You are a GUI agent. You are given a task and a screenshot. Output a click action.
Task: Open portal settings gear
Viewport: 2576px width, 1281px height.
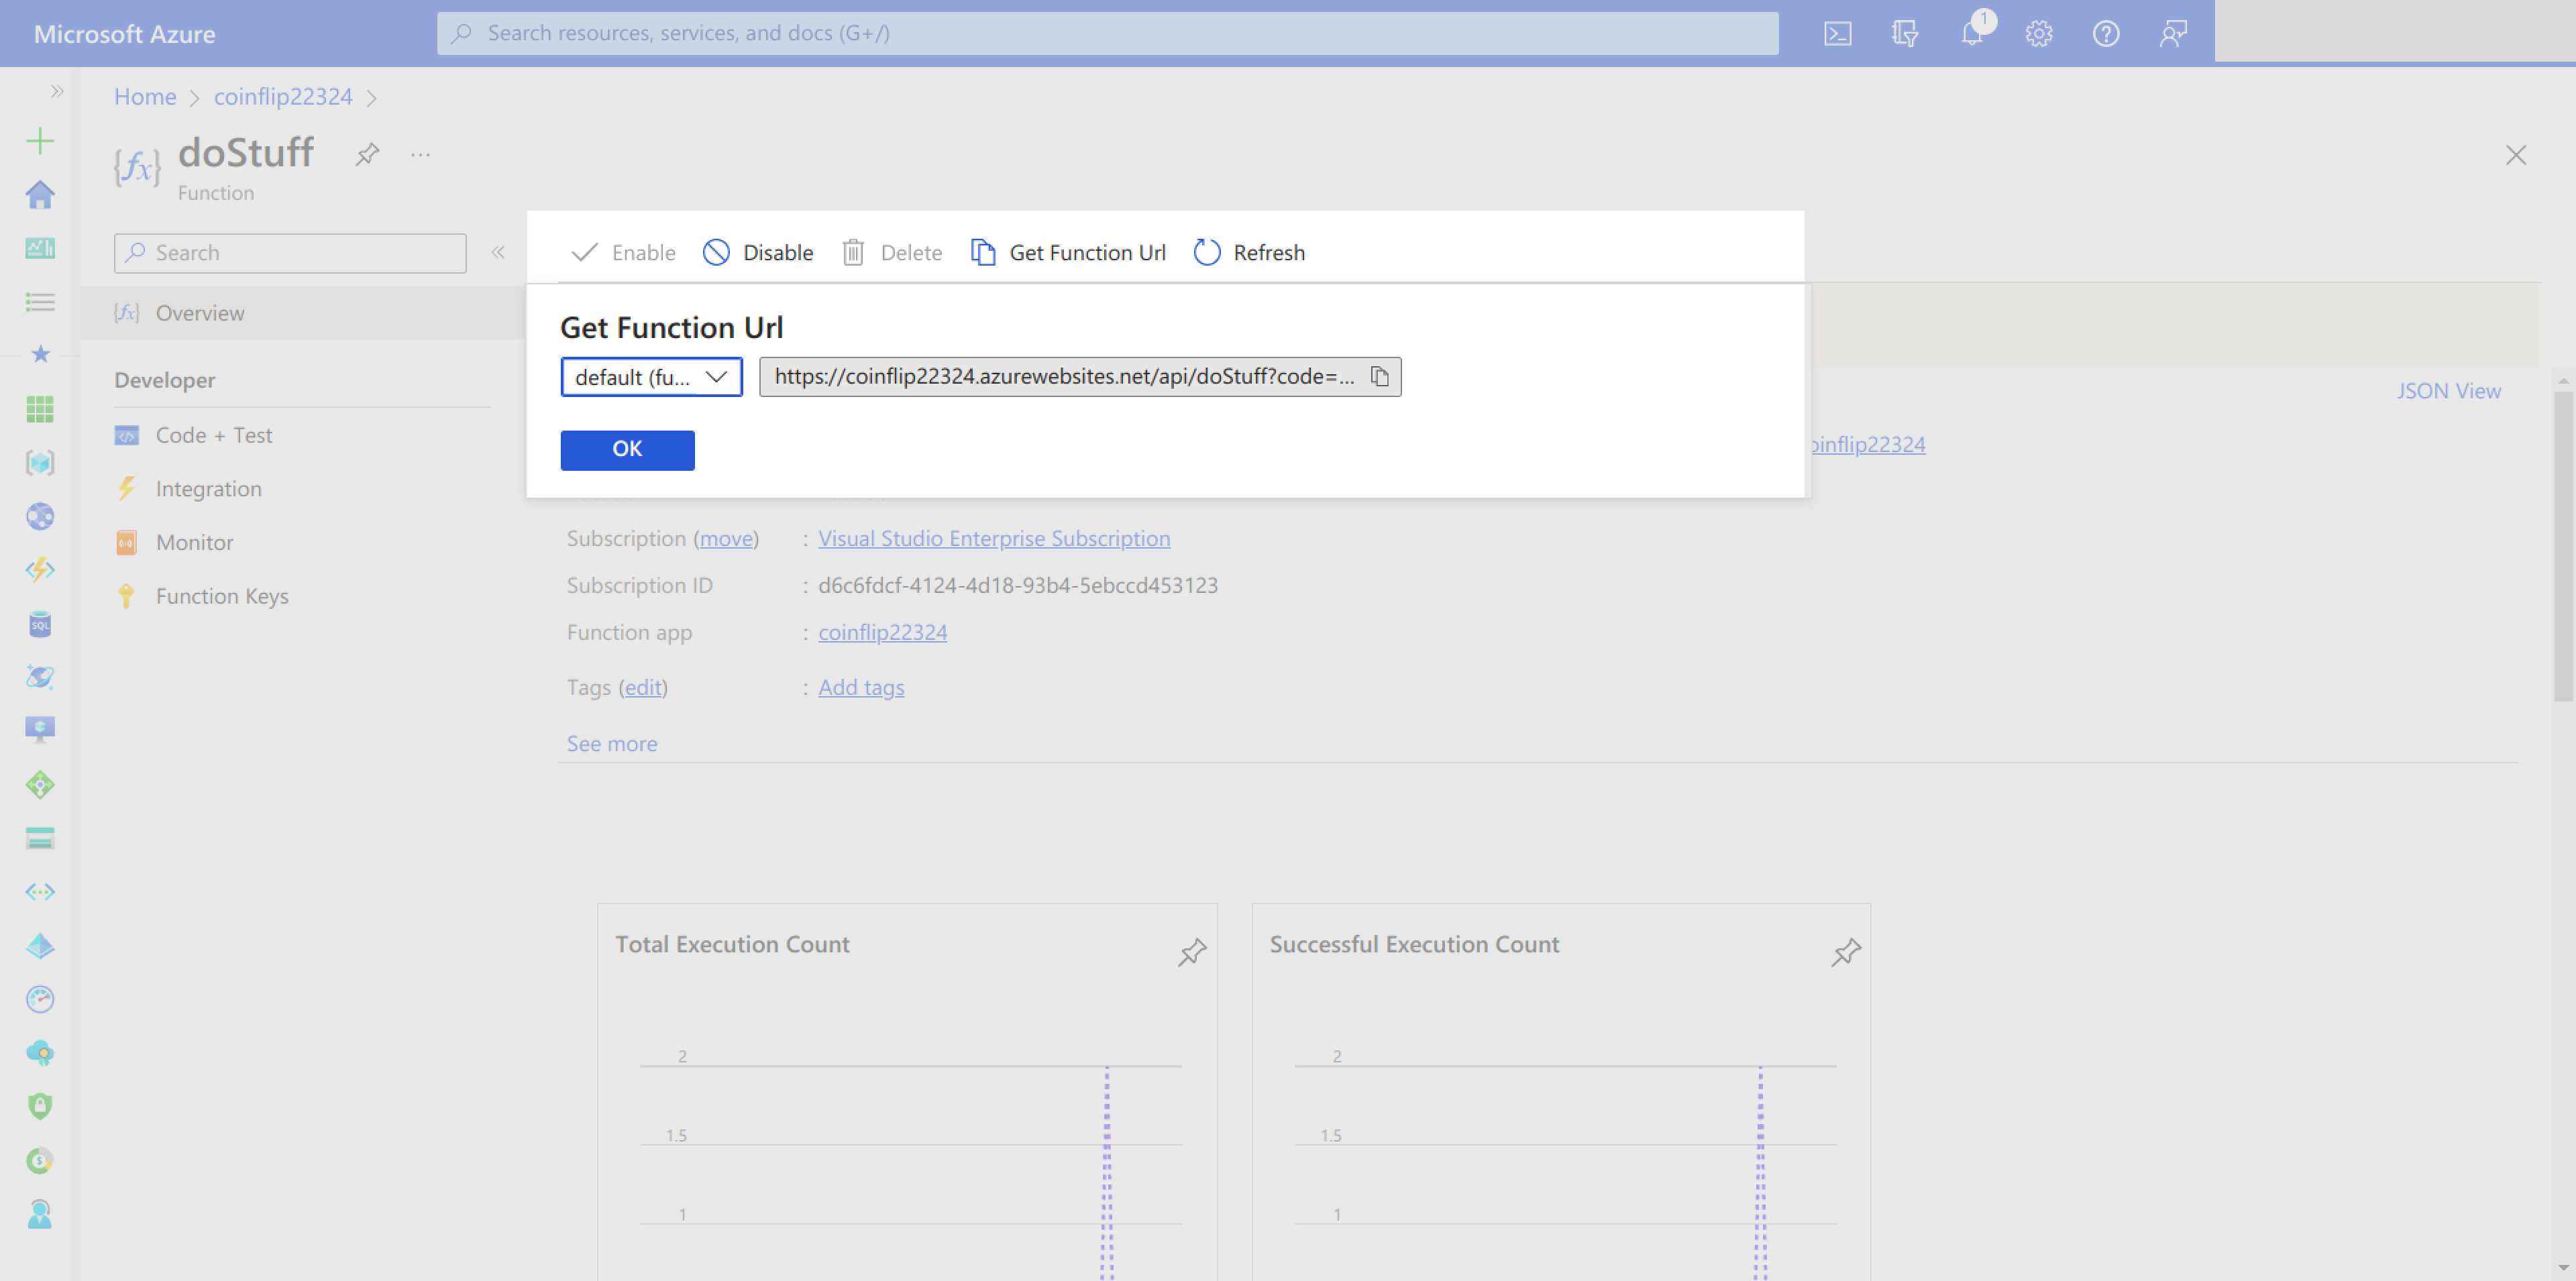pyautogui.click(x=2038, y=33)
